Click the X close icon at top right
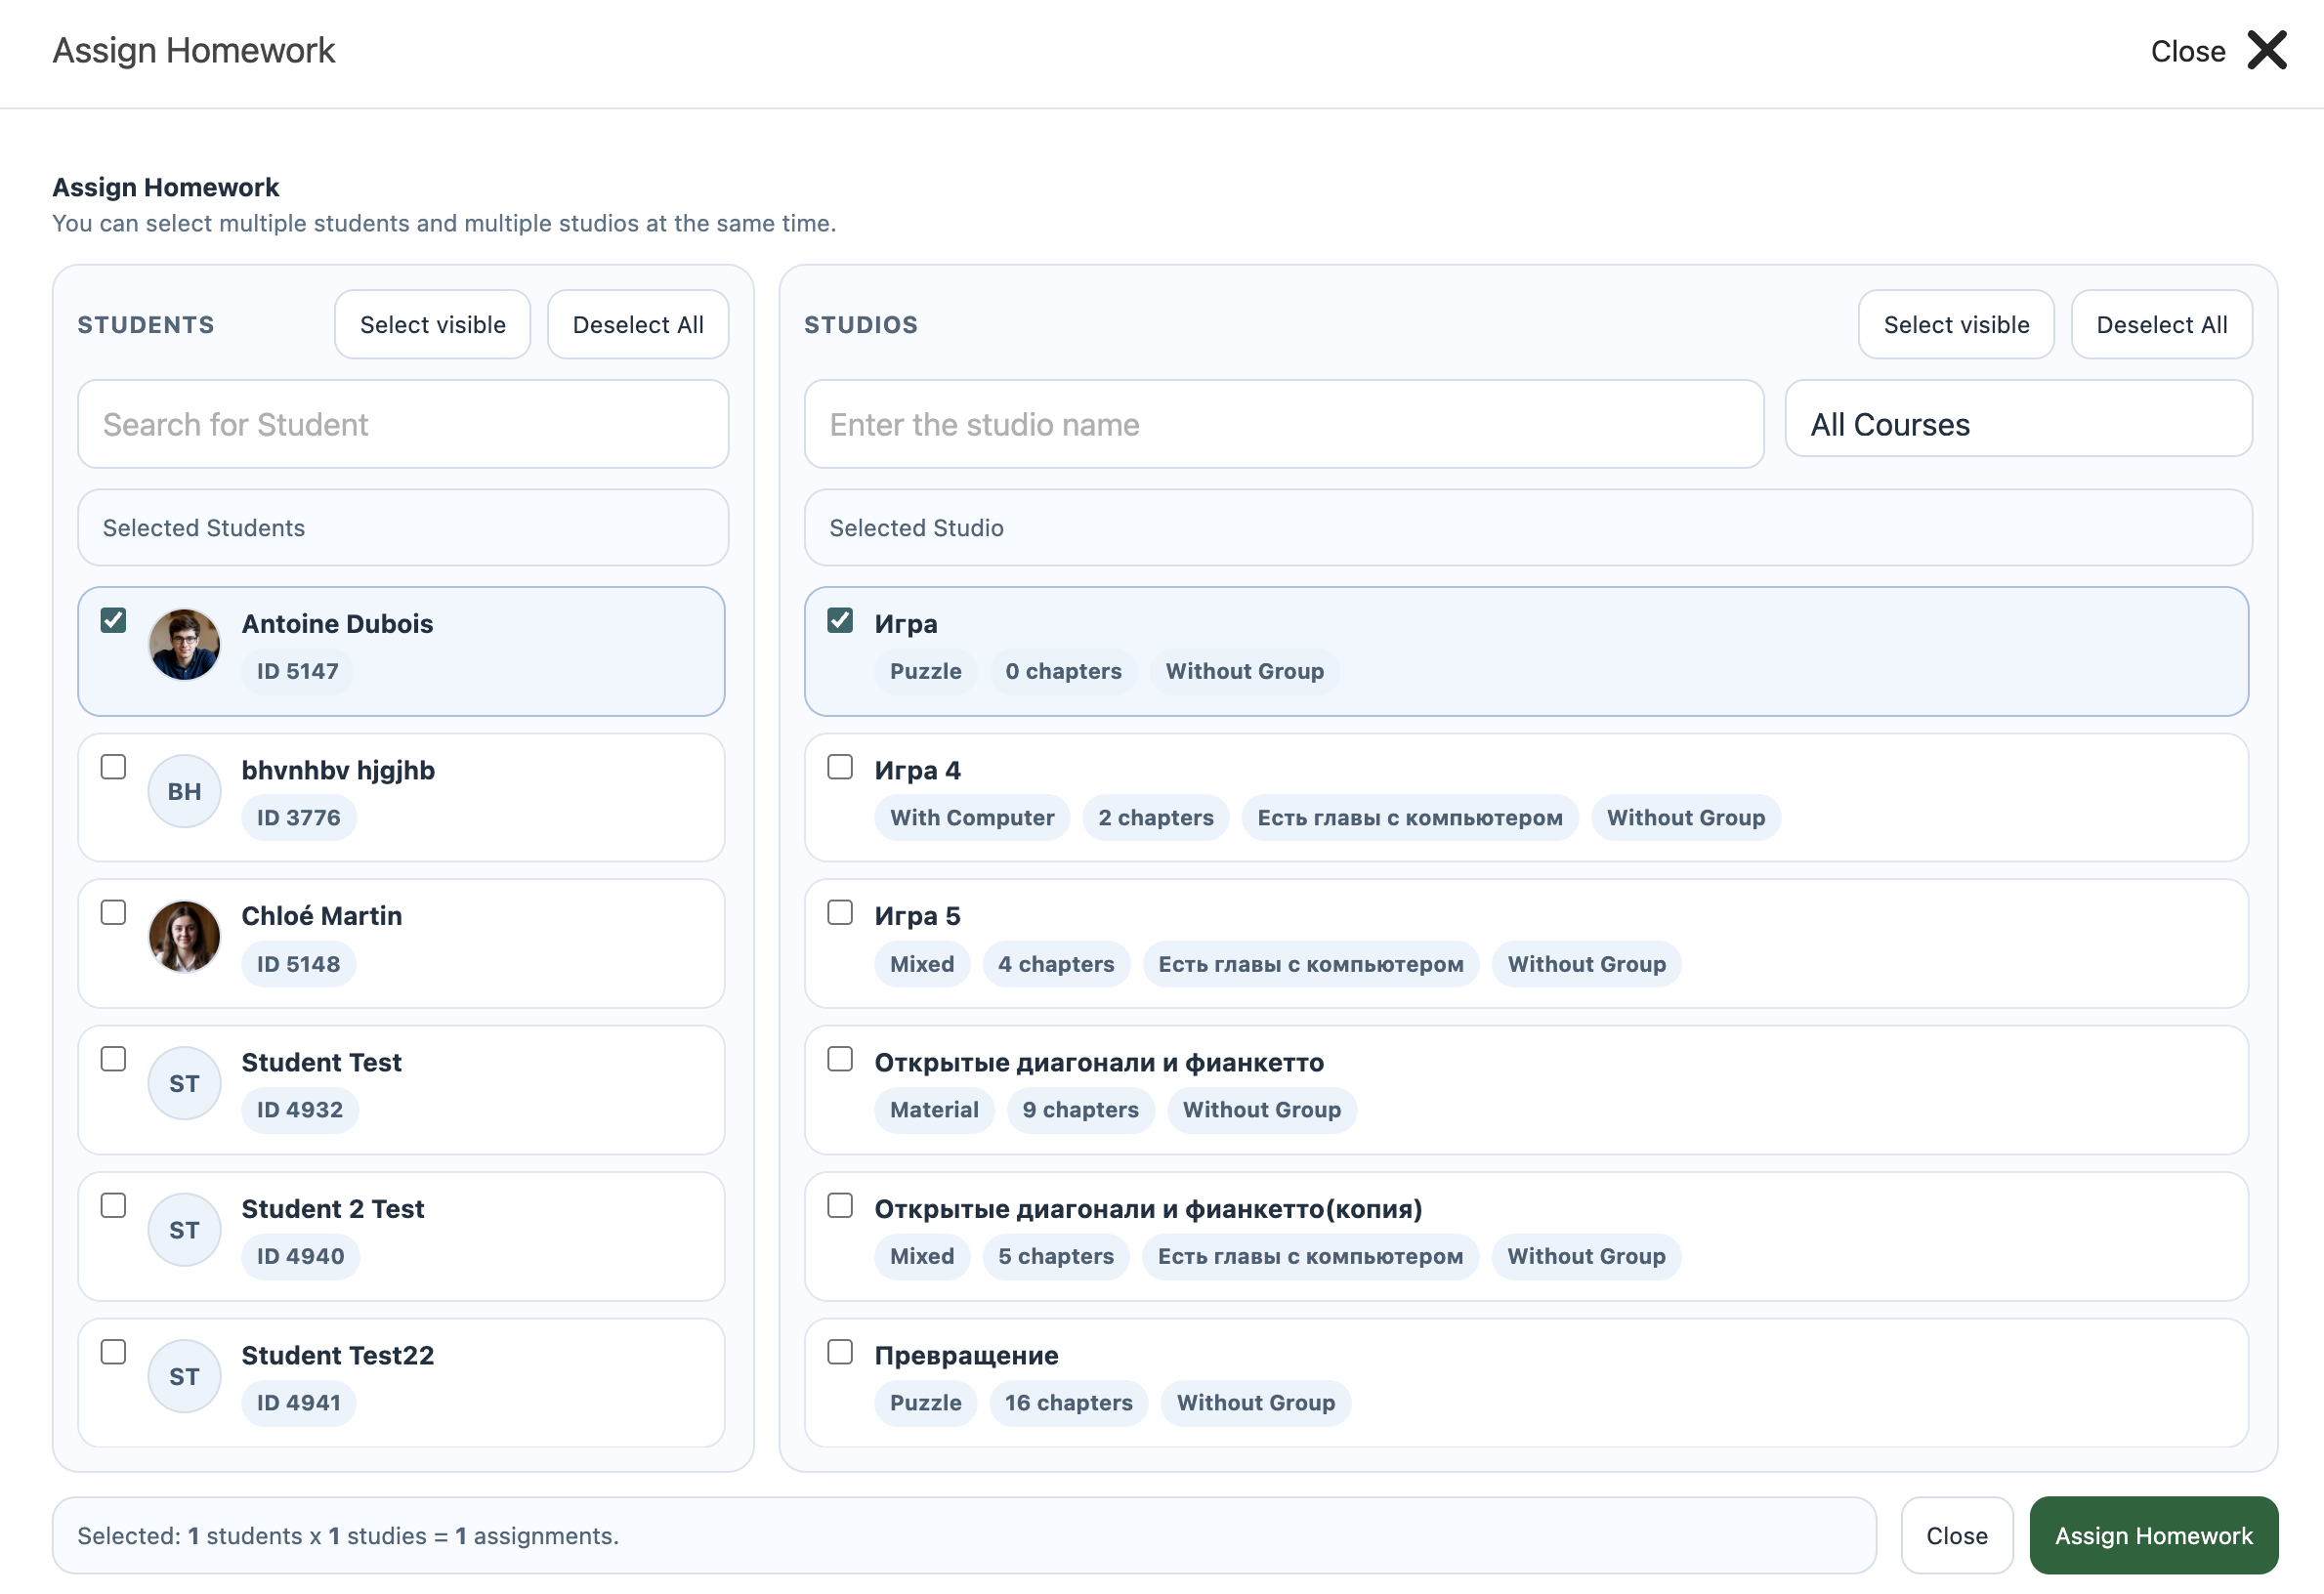Image resolution: width=2324 pixels, height=1594 pixels. (x=2266, y=50)
